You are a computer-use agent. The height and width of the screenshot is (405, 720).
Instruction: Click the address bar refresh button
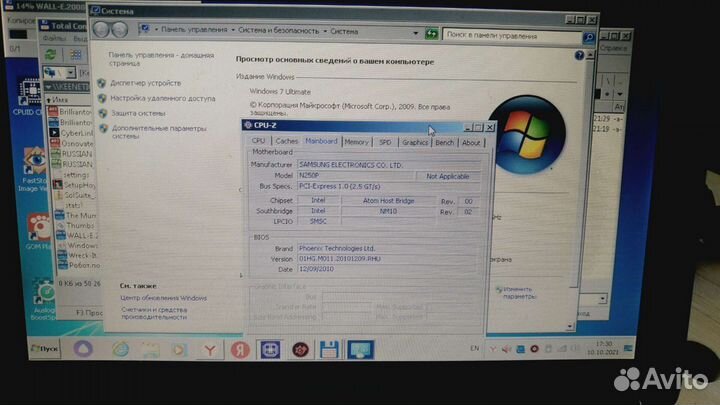click(x=431, y=34)
